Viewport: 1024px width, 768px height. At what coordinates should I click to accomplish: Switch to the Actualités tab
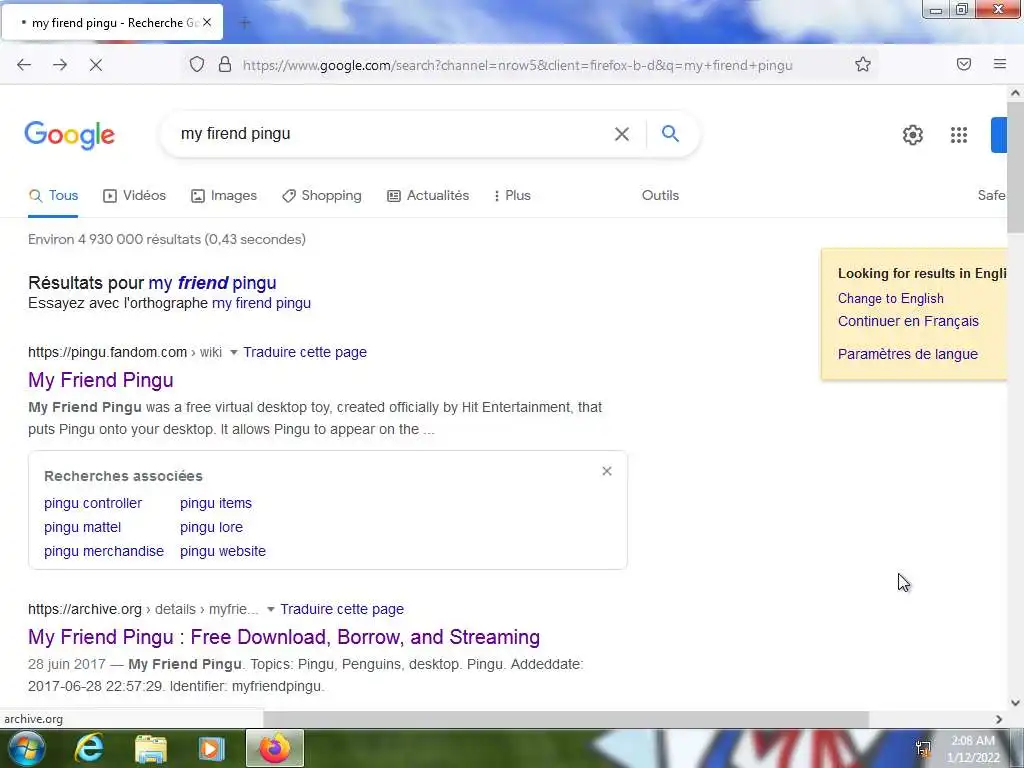(428, 195)
